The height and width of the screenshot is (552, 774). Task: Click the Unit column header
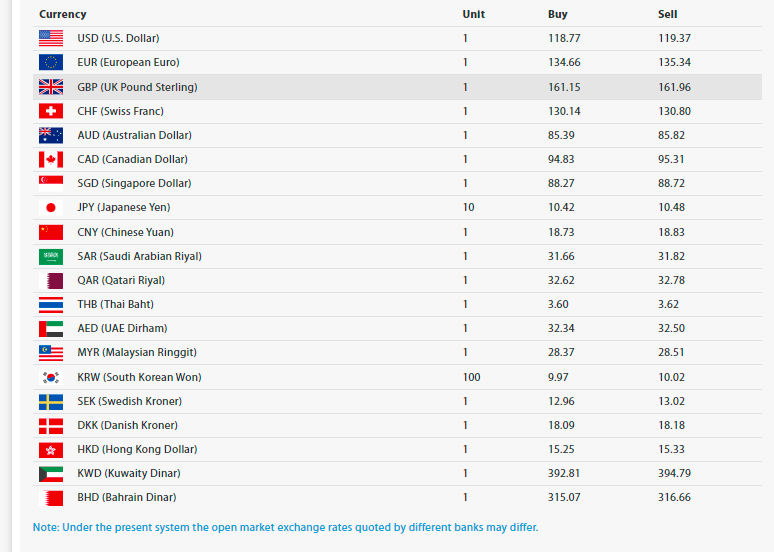474,14
